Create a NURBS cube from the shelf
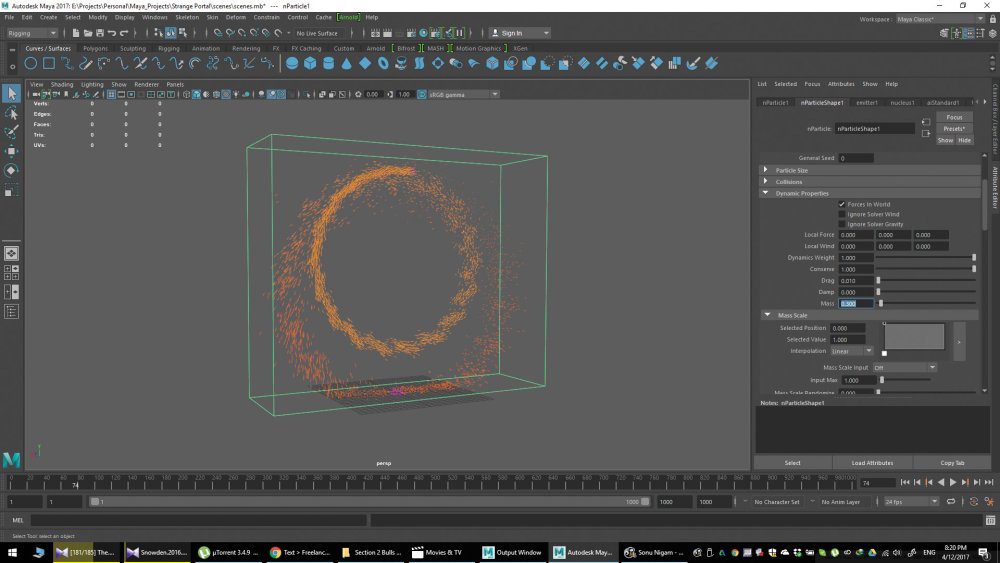 pyautogui.click(x=310, y=63)
